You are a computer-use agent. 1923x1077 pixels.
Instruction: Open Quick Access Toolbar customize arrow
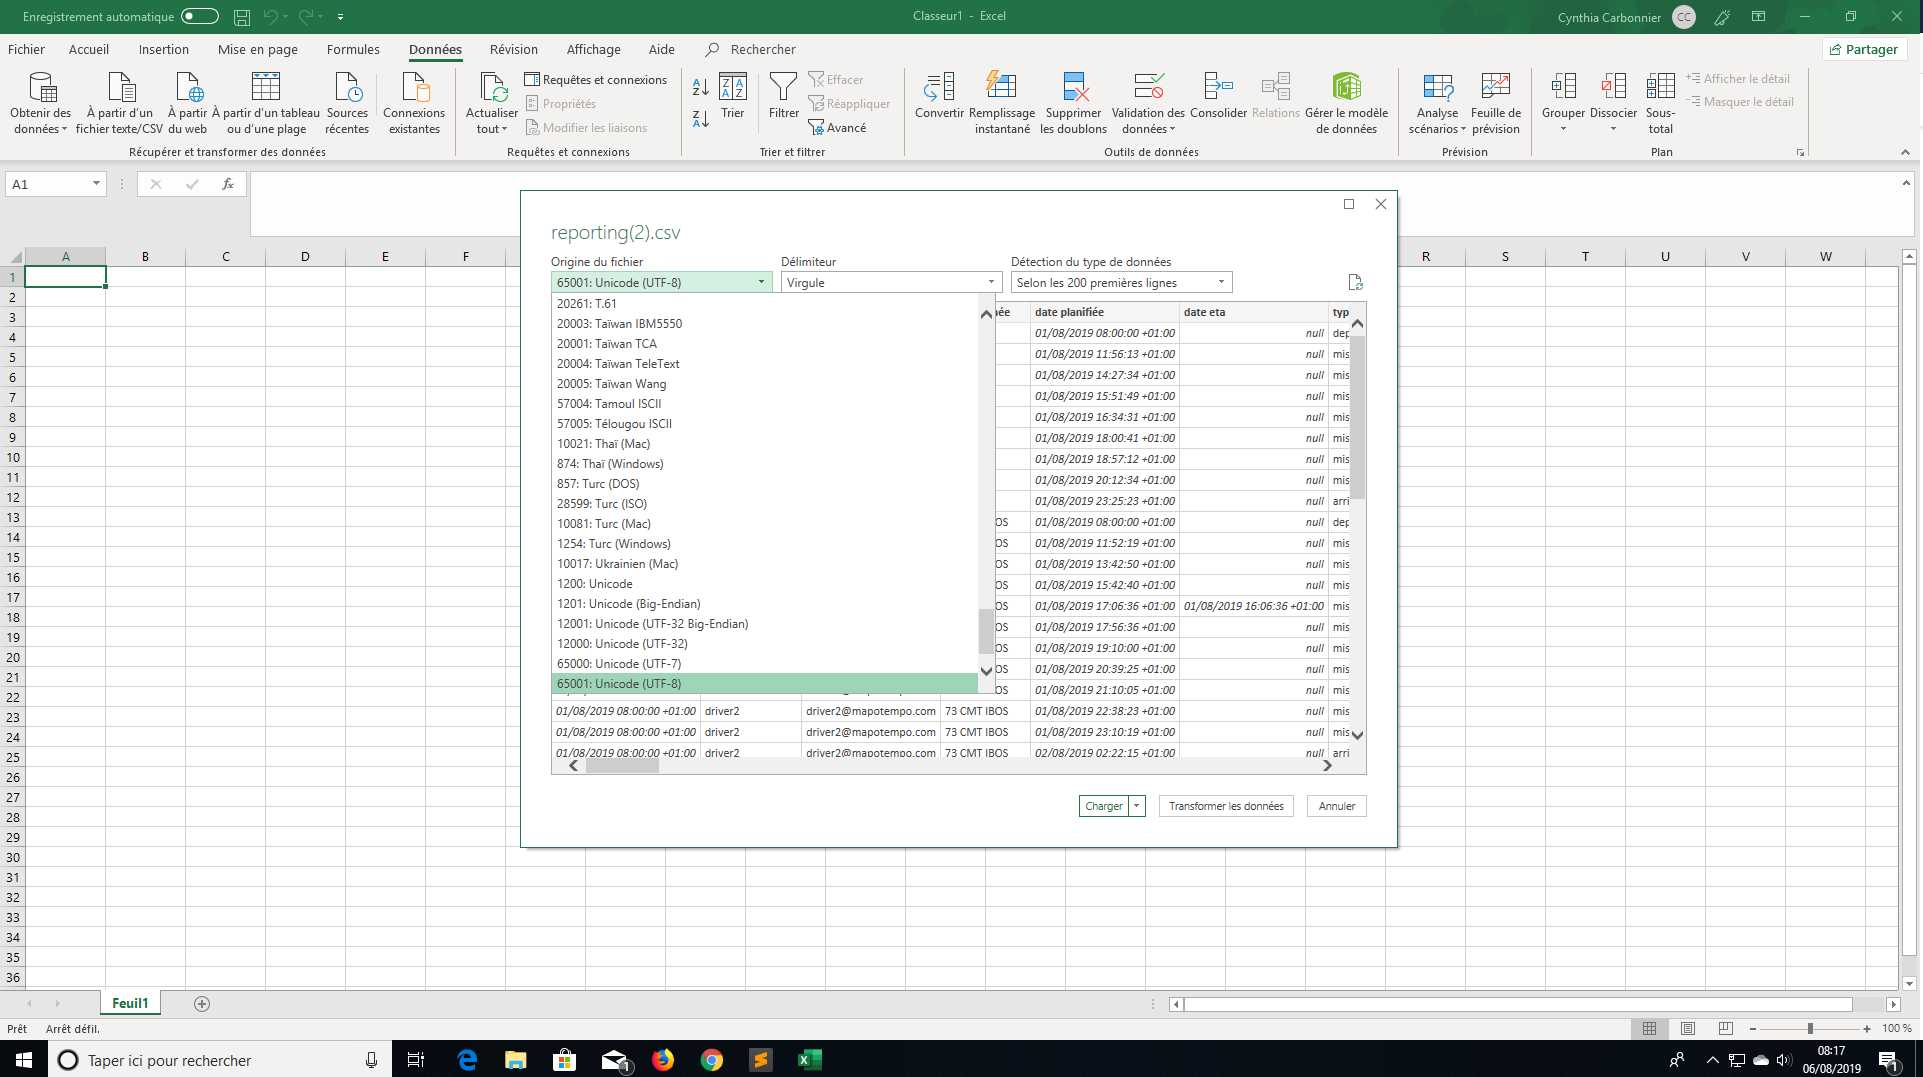tap(340, 17)
